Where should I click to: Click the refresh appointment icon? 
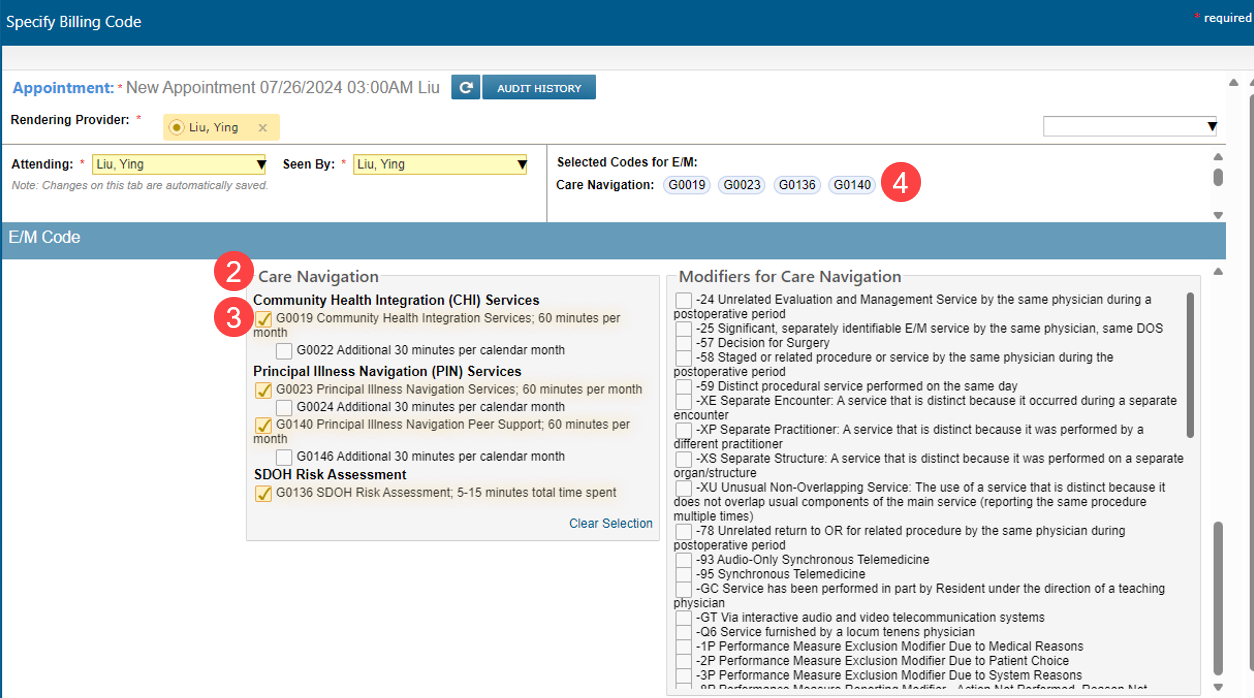pyautogui.click(x=465, y=88)
